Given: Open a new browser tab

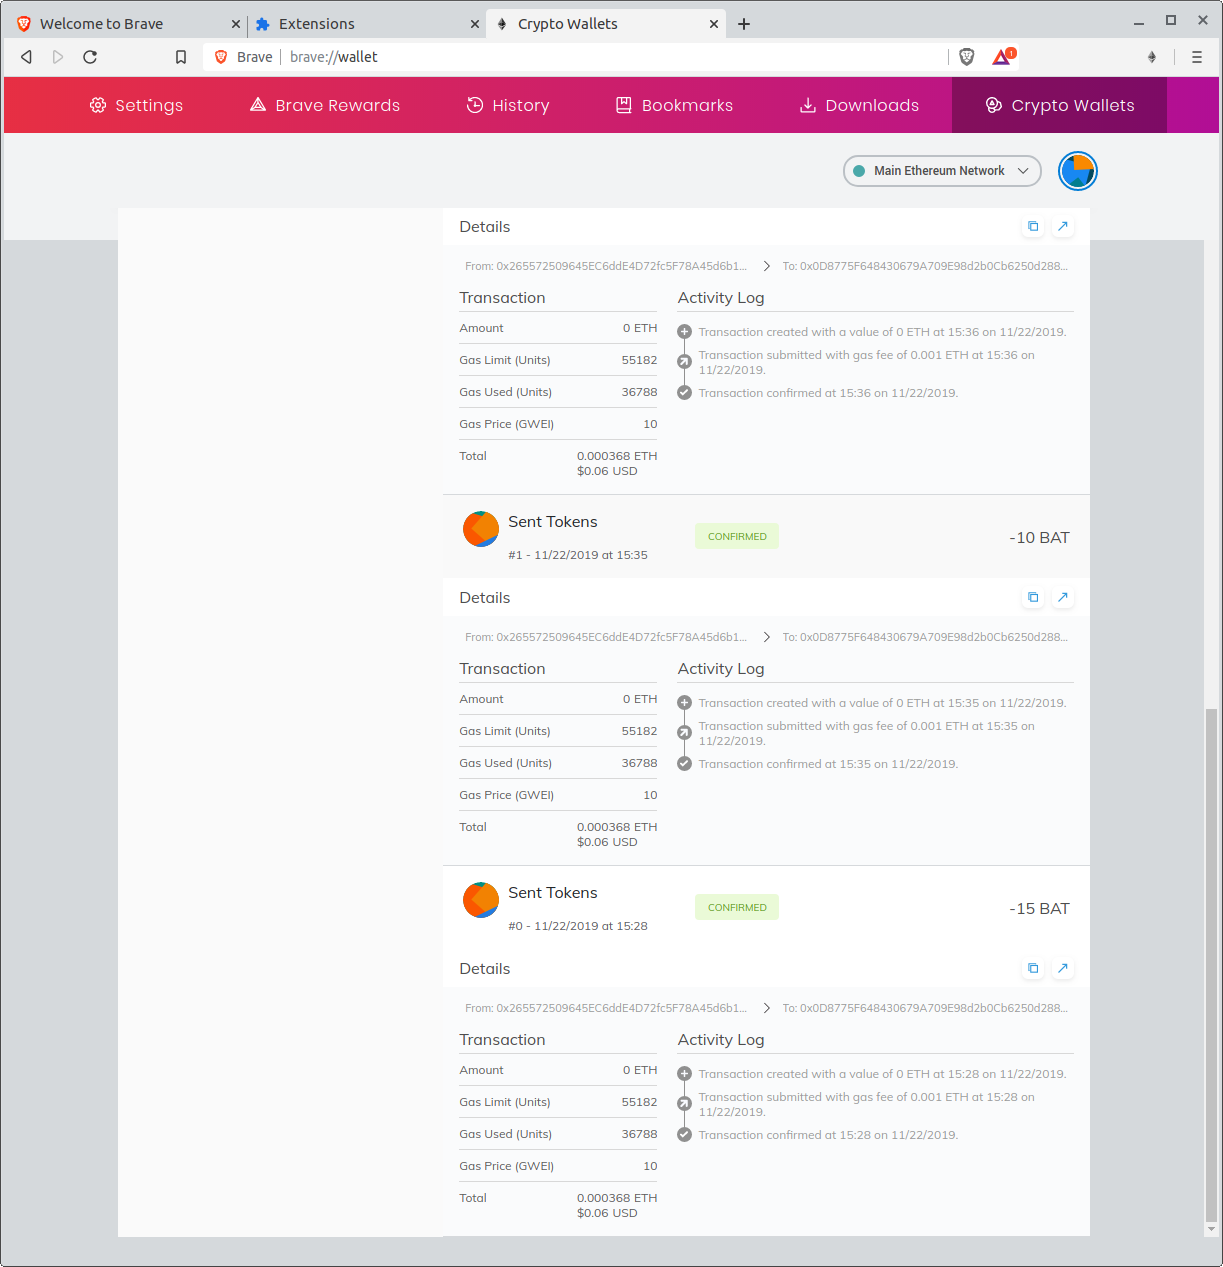Looking at the screenshot, I should coord(744,24).
